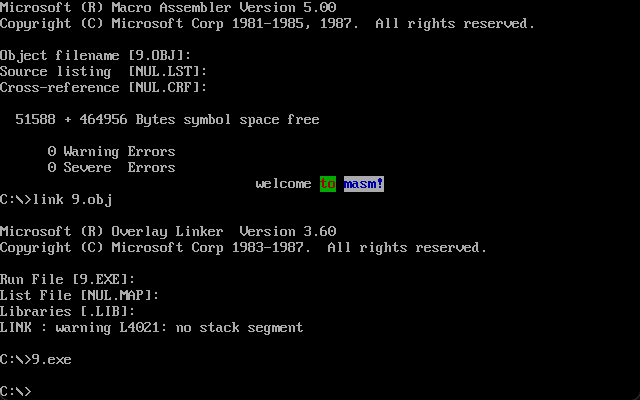This screenshot has height=400, width=640.
Task: Click the assembler copyright line 1981-1985, 1987
Action: click(267, 24)
